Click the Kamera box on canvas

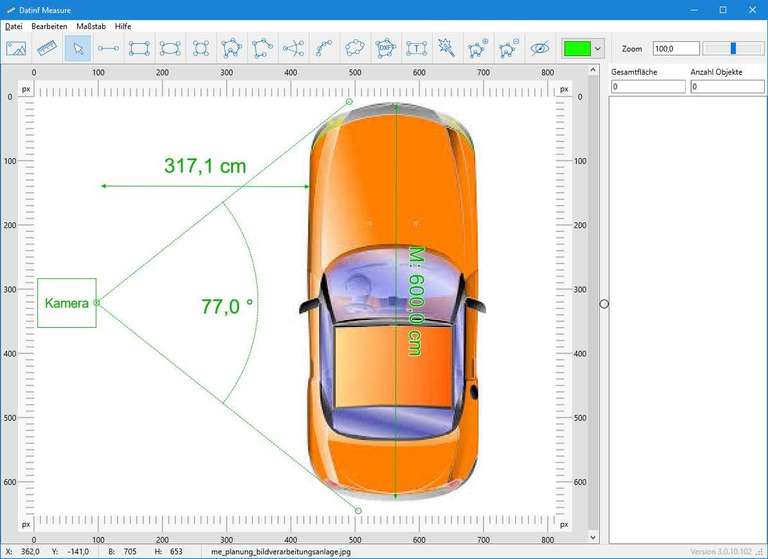click(x=67, y=303)
